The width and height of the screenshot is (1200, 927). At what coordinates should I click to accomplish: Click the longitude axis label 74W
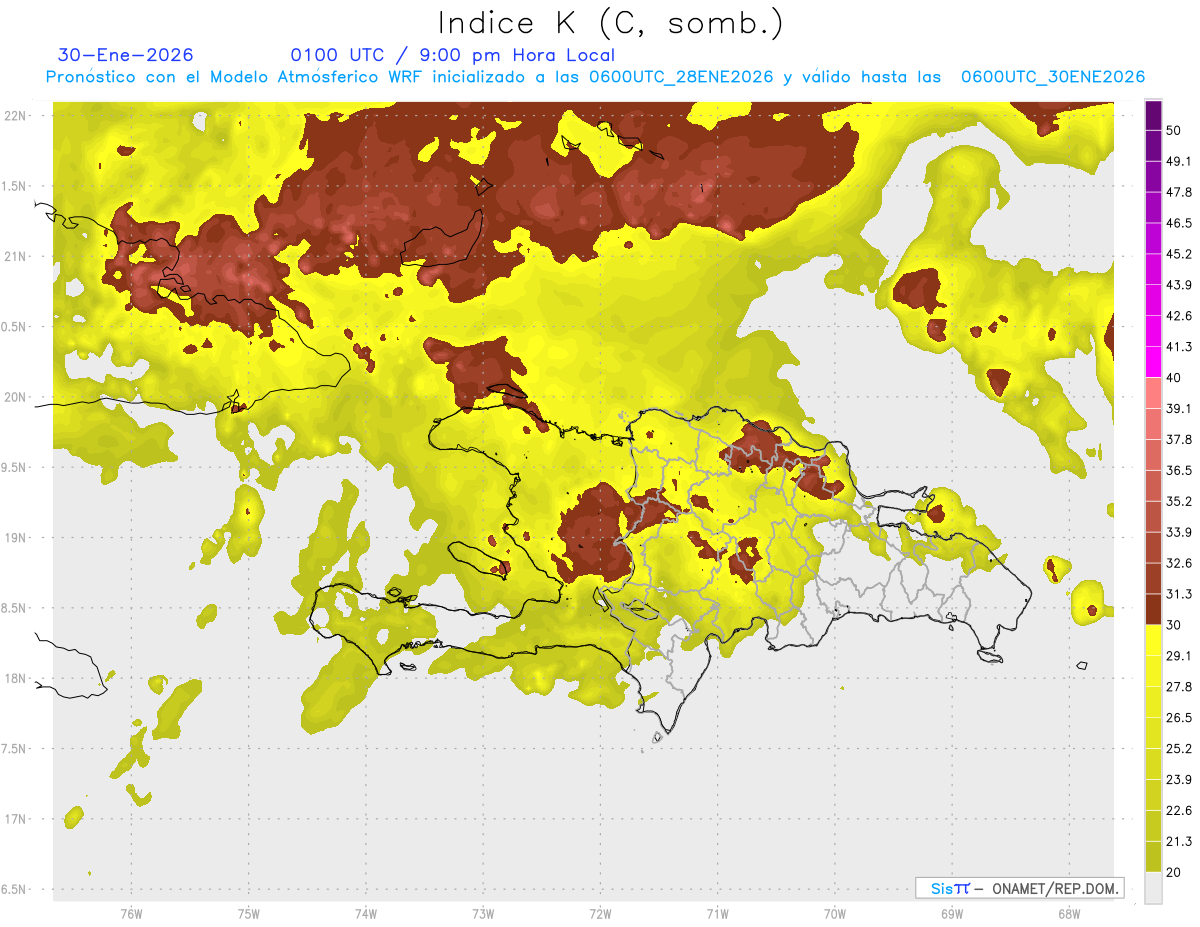coord(366,914)
